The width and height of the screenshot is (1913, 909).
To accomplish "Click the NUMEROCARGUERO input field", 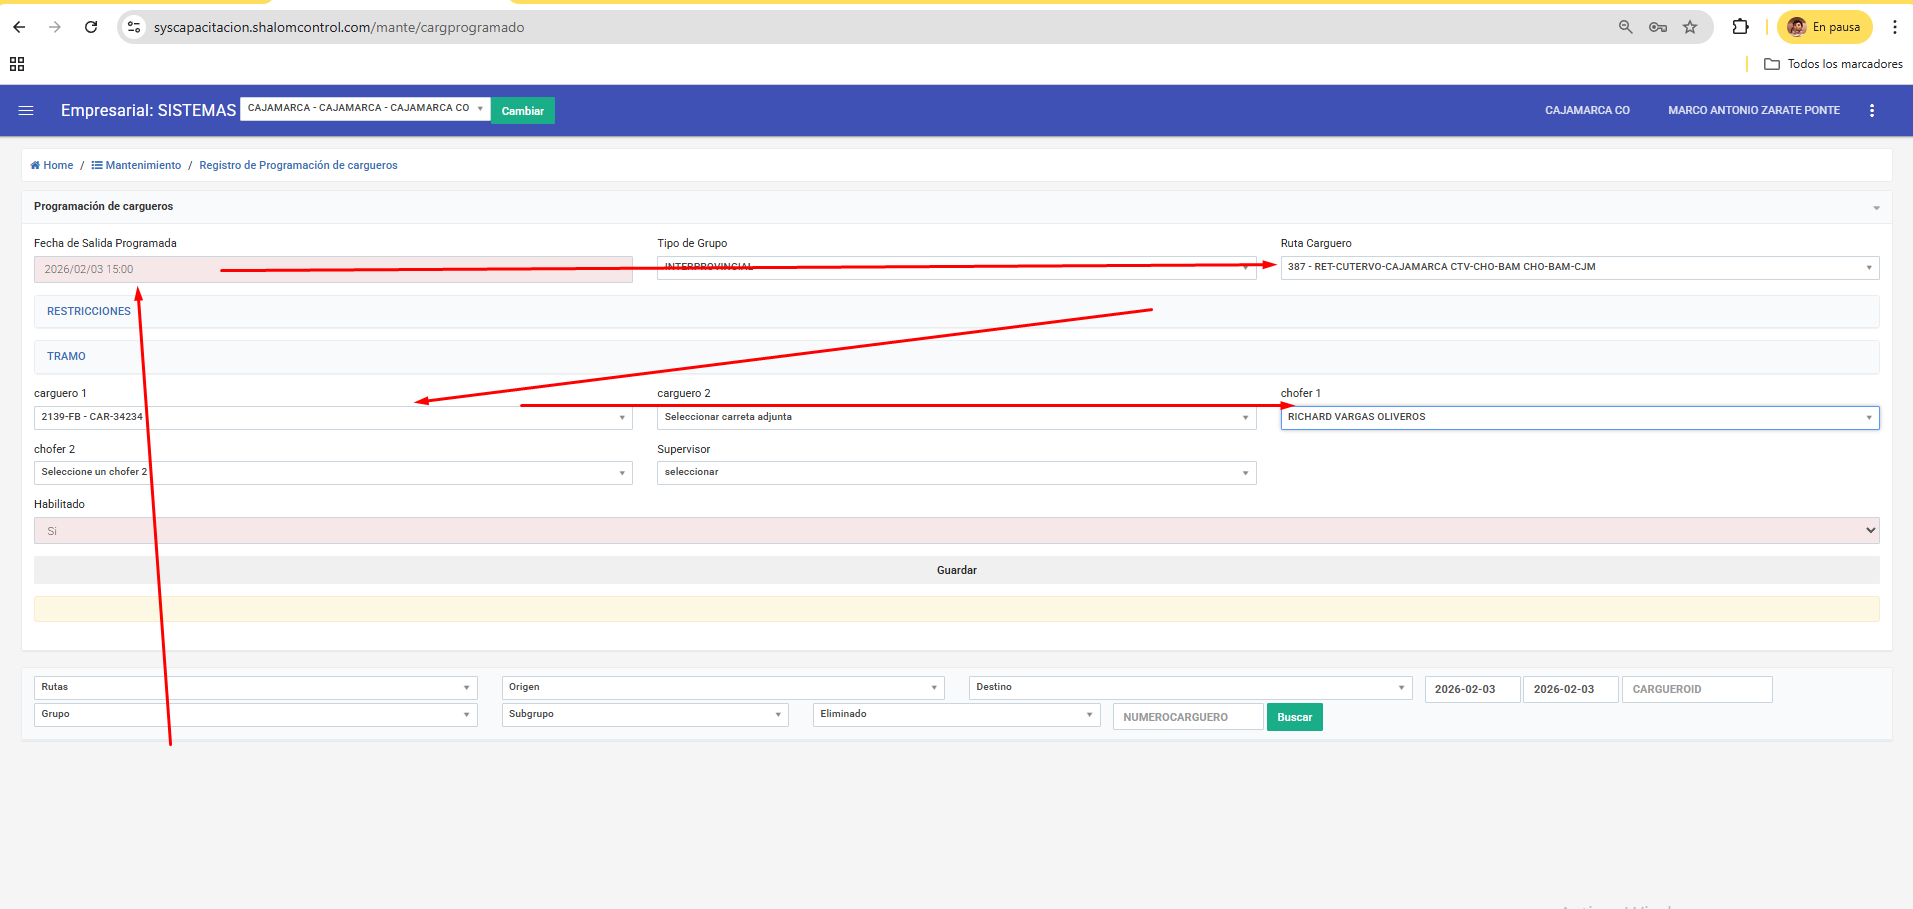I will [x=1187, y=717].
